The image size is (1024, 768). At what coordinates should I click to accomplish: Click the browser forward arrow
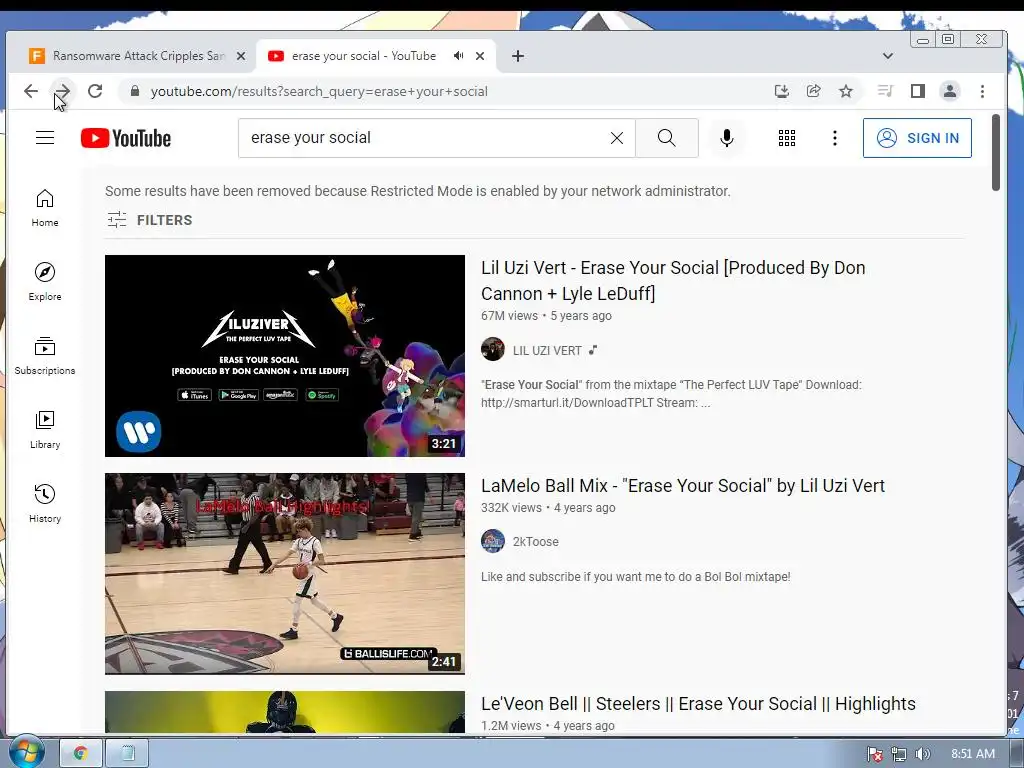point(62,91)
